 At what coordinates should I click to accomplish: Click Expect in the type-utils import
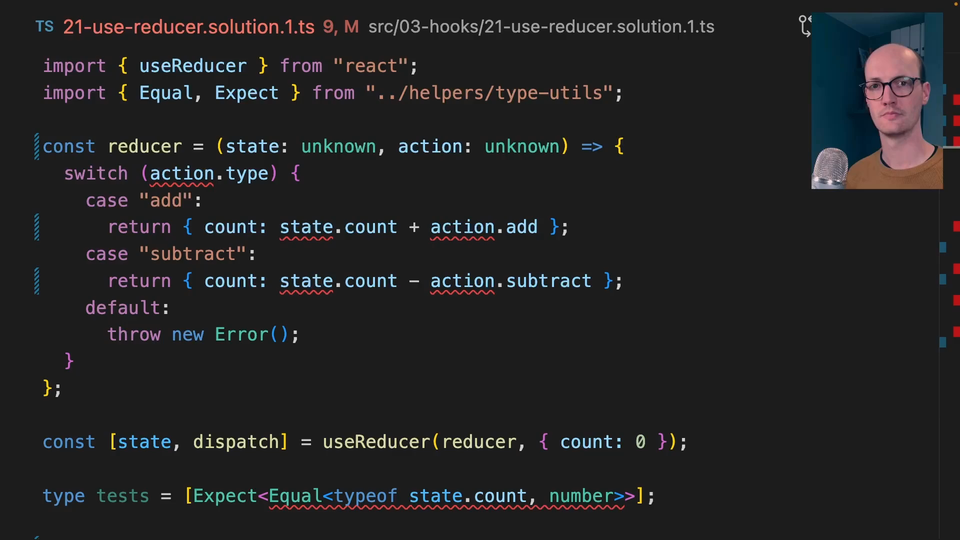point(247,93)
